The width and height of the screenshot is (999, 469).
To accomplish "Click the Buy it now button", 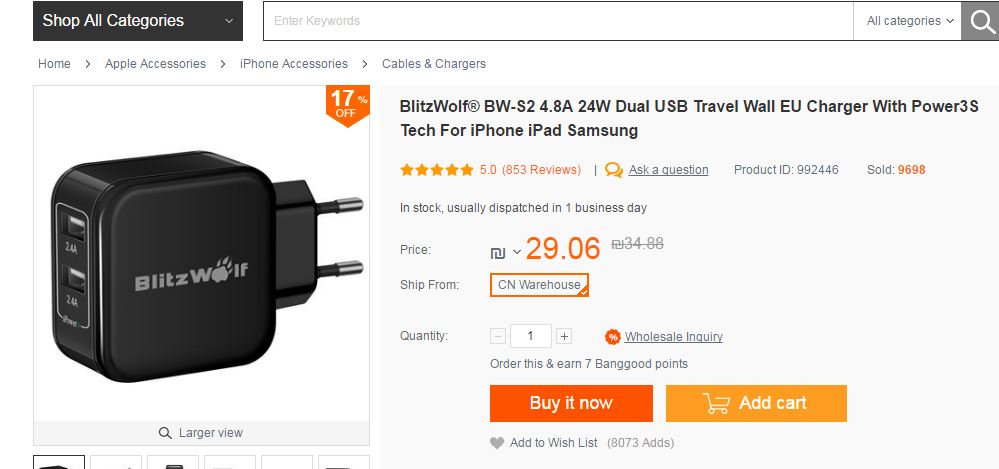I will click(571, 403).
